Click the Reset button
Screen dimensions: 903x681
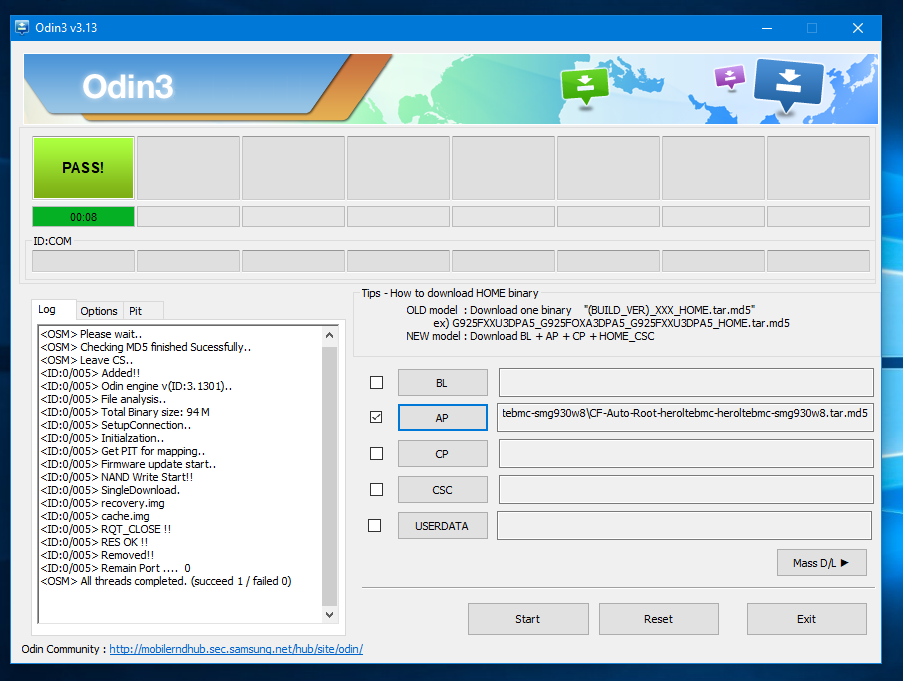[x=658, y=619]
